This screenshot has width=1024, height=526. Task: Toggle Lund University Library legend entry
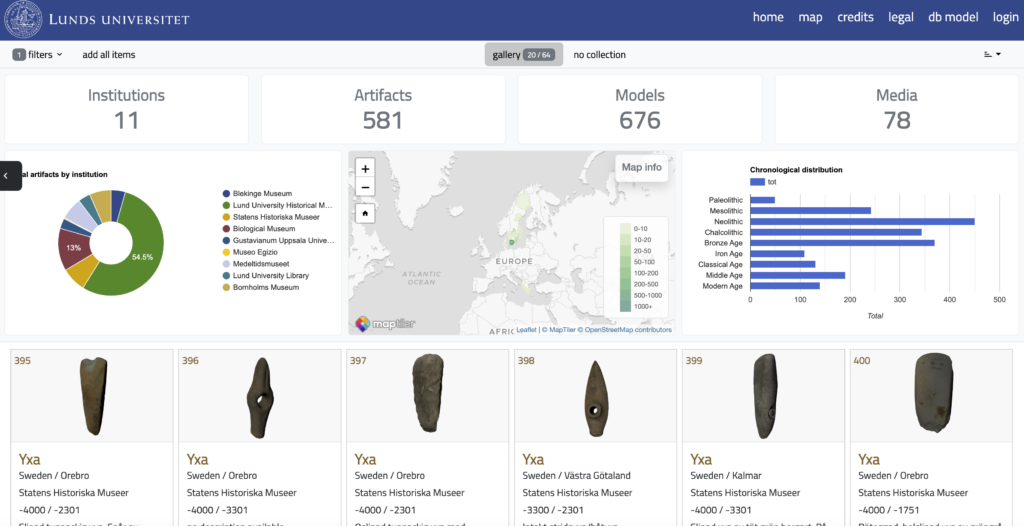(266, 276)
